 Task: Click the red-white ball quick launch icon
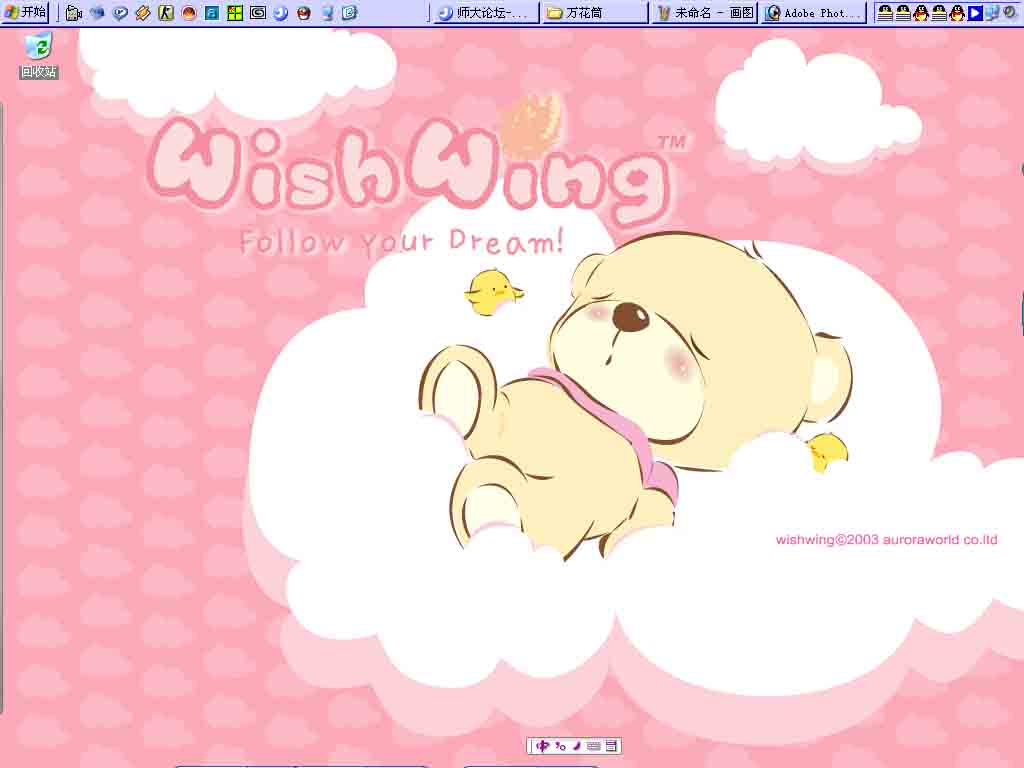(x=304, y=13)
